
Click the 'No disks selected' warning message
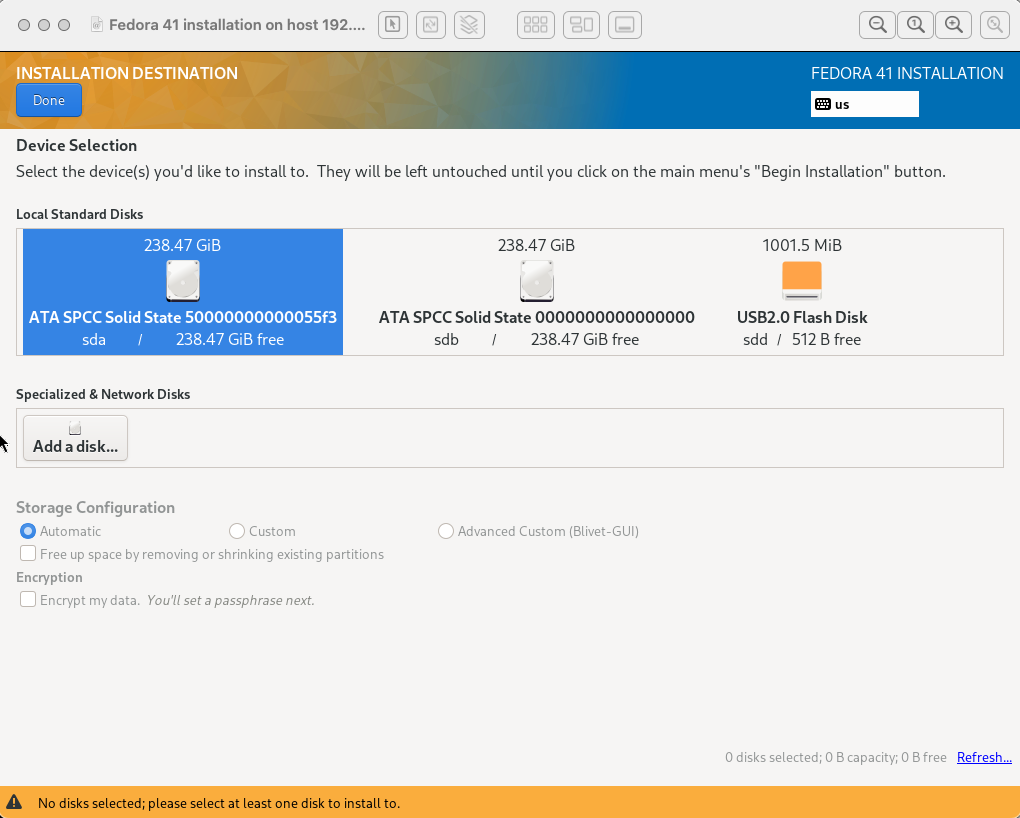[x=219, y=803]
